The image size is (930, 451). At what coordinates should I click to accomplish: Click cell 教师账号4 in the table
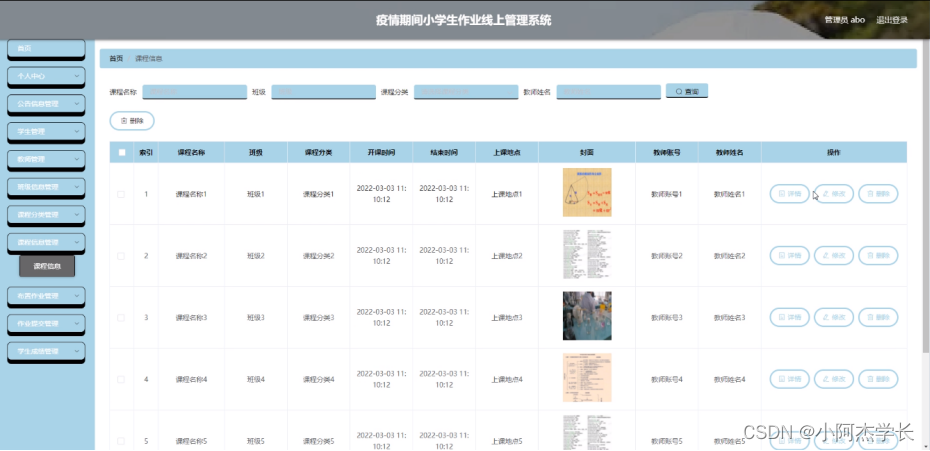[x=667, y=379]
